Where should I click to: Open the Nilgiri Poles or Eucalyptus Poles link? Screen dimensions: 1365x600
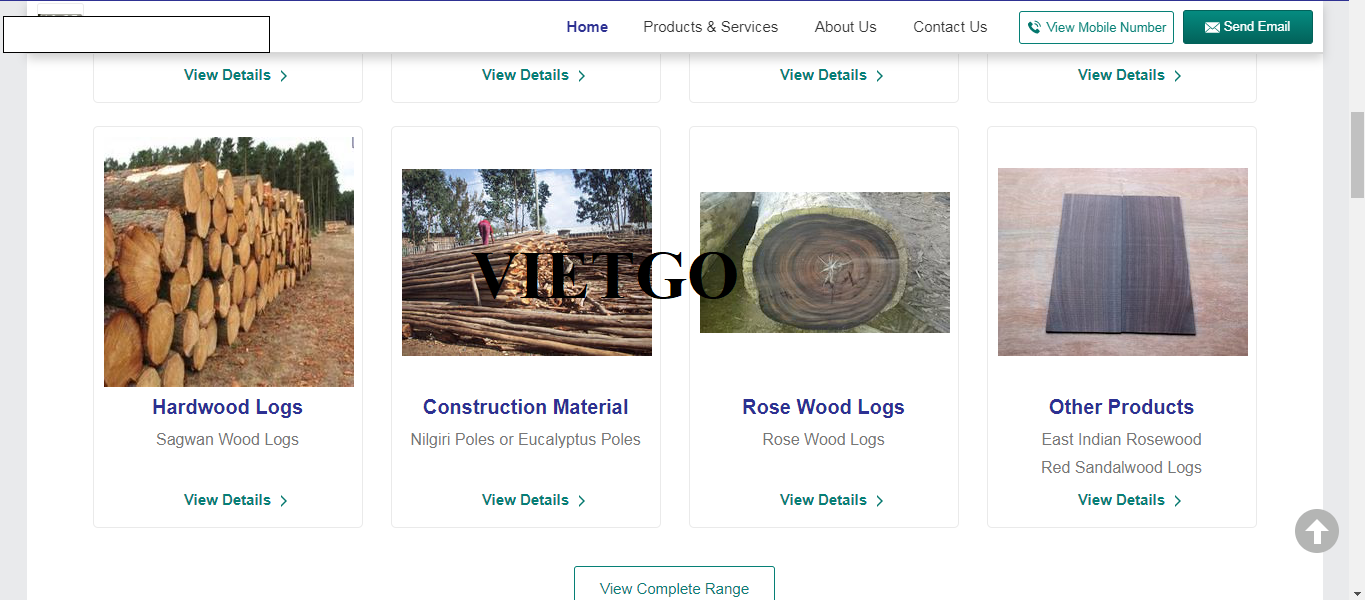click(x=525, y=439)
